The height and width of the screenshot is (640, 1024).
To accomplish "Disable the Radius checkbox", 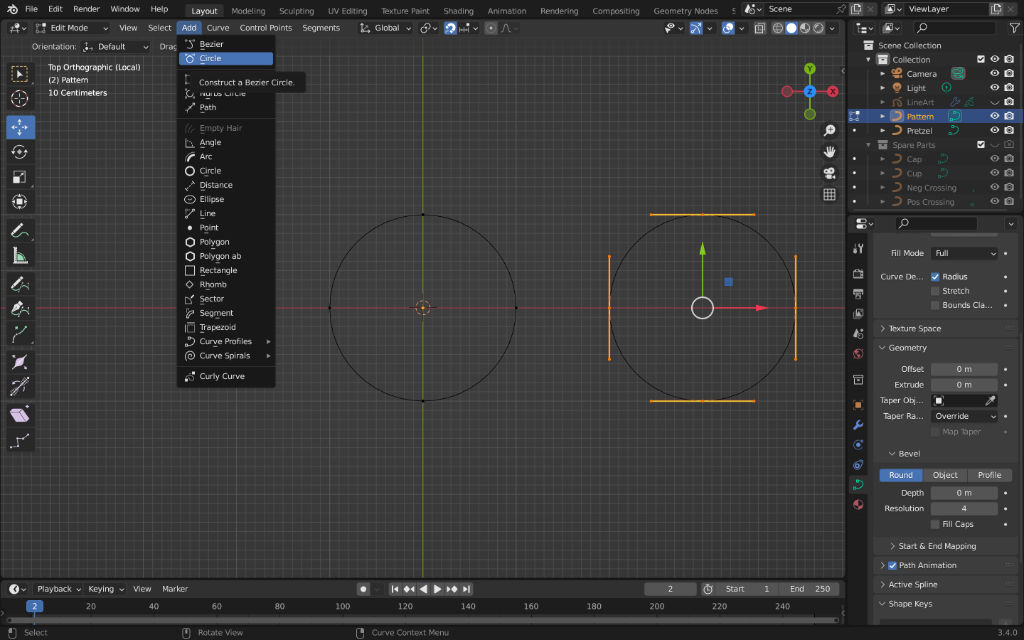I will 935,277.
